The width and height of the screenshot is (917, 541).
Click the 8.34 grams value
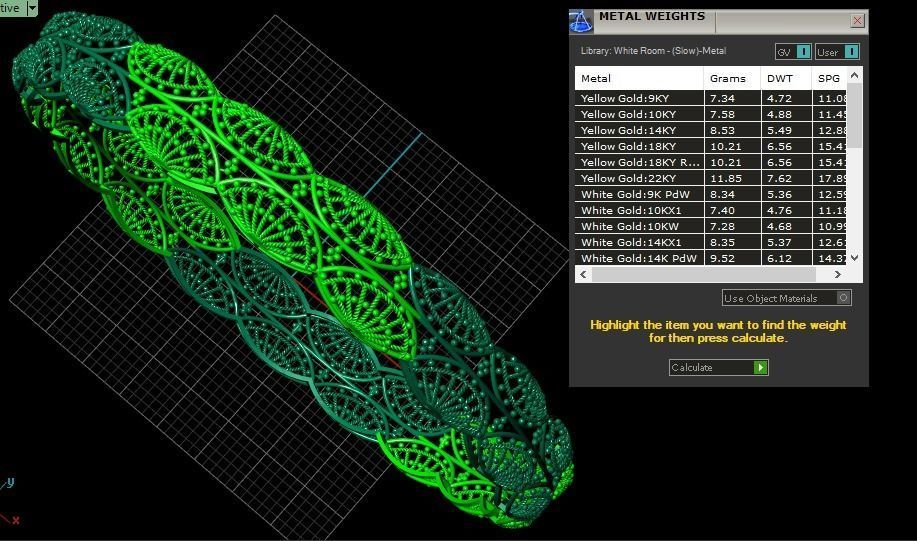722,194
